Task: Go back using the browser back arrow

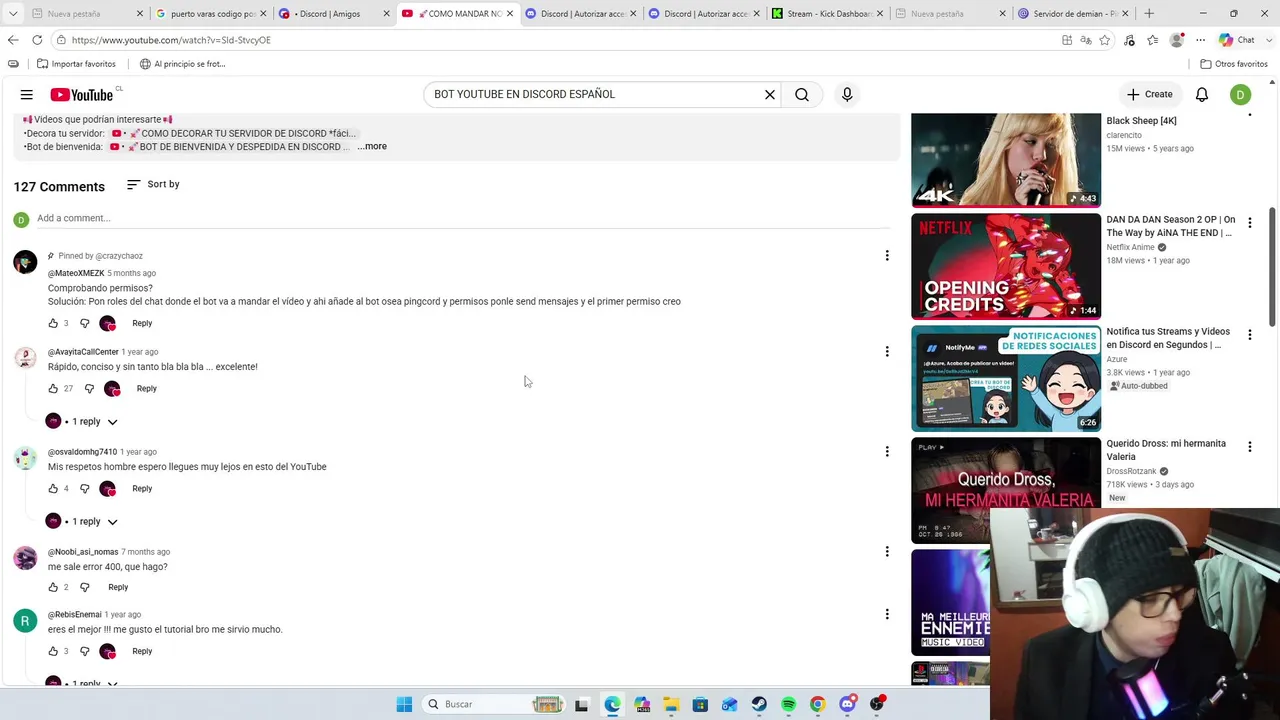Action: coord(13,40)
